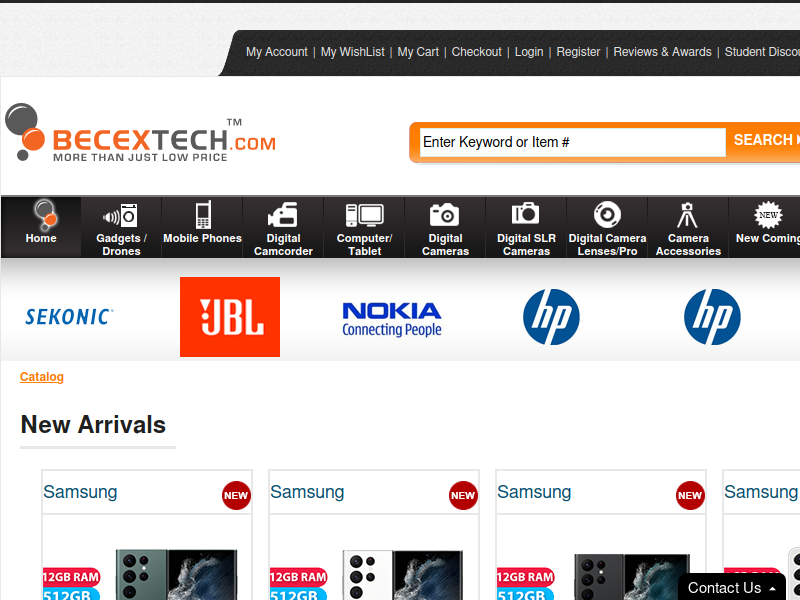Open Samsung link on black phone card
Screen dimensions: 800x600
tap(534, 492)
